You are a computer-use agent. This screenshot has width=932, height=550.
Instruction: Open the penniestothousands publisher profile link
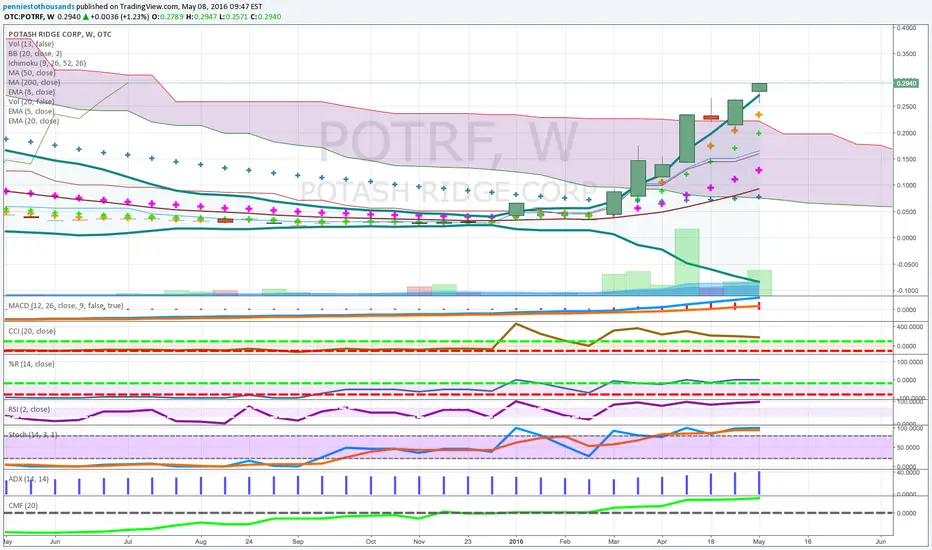point(39,7)
